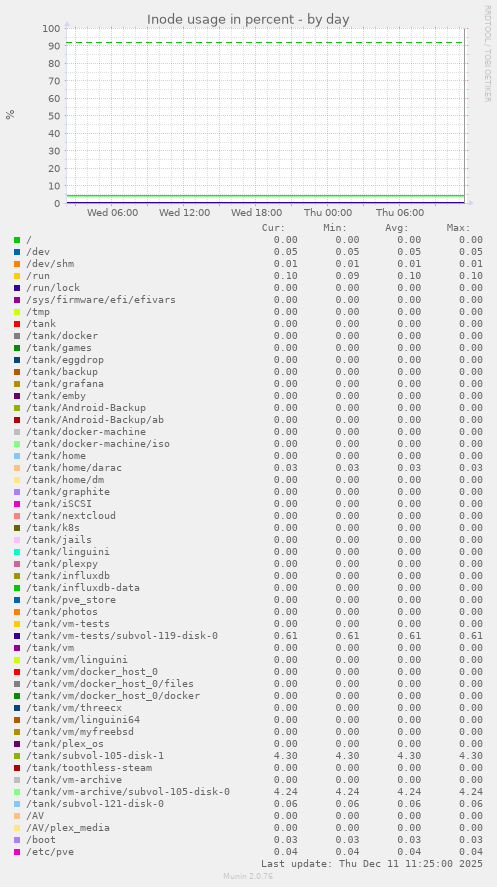
Task: Click the 100 y-axis label
Action: pyautogui.click(x=53, y=28)
